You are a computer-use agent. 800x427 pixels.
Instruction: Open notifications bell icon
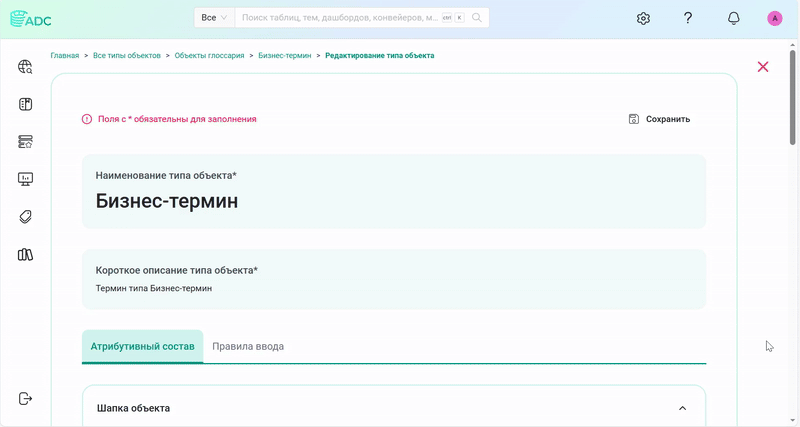point(733,18)
